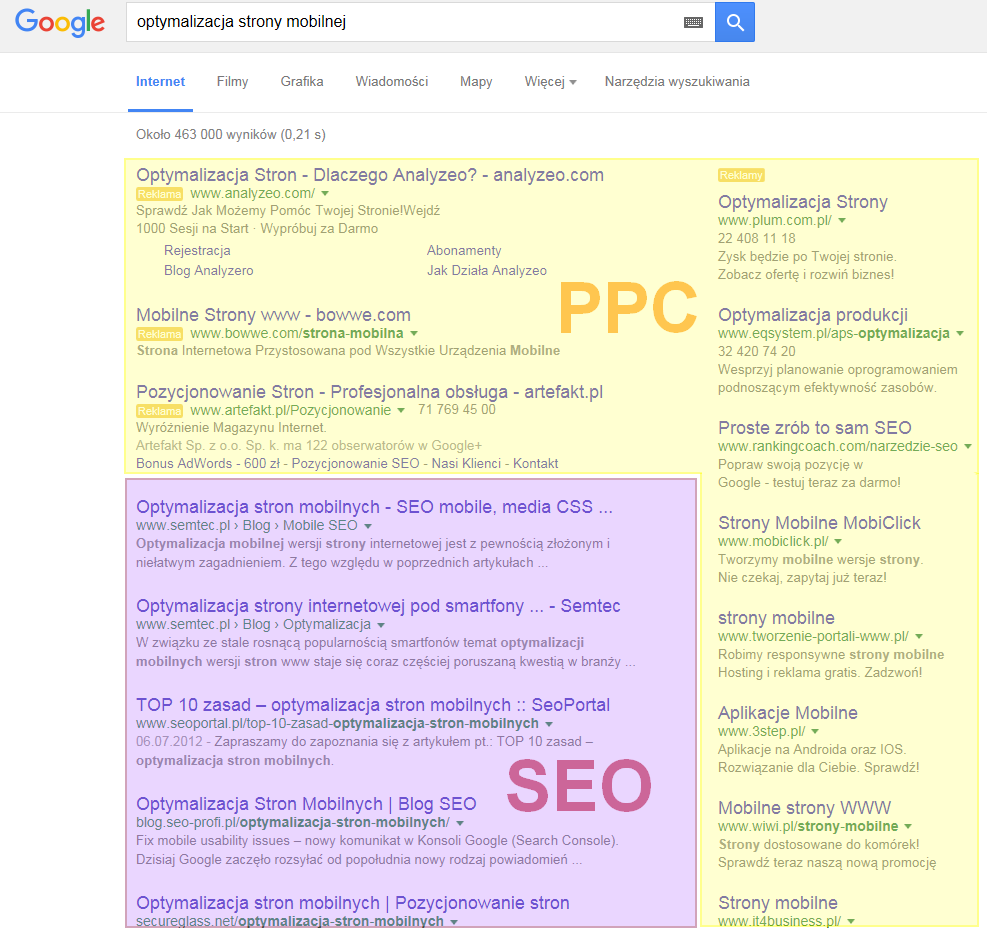Open dropdown arrow next to www.plum.com.pl
Image resolution: width=987 pixels, height=928 pixels.
tap(842, 220)
